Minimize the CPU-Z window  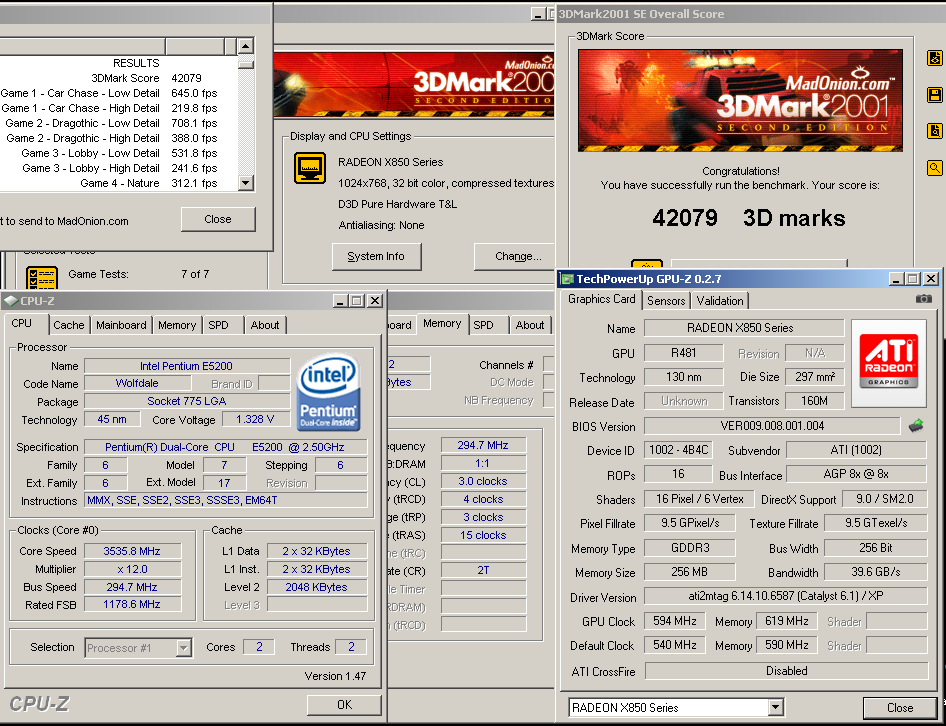click(x=340, y=301)
